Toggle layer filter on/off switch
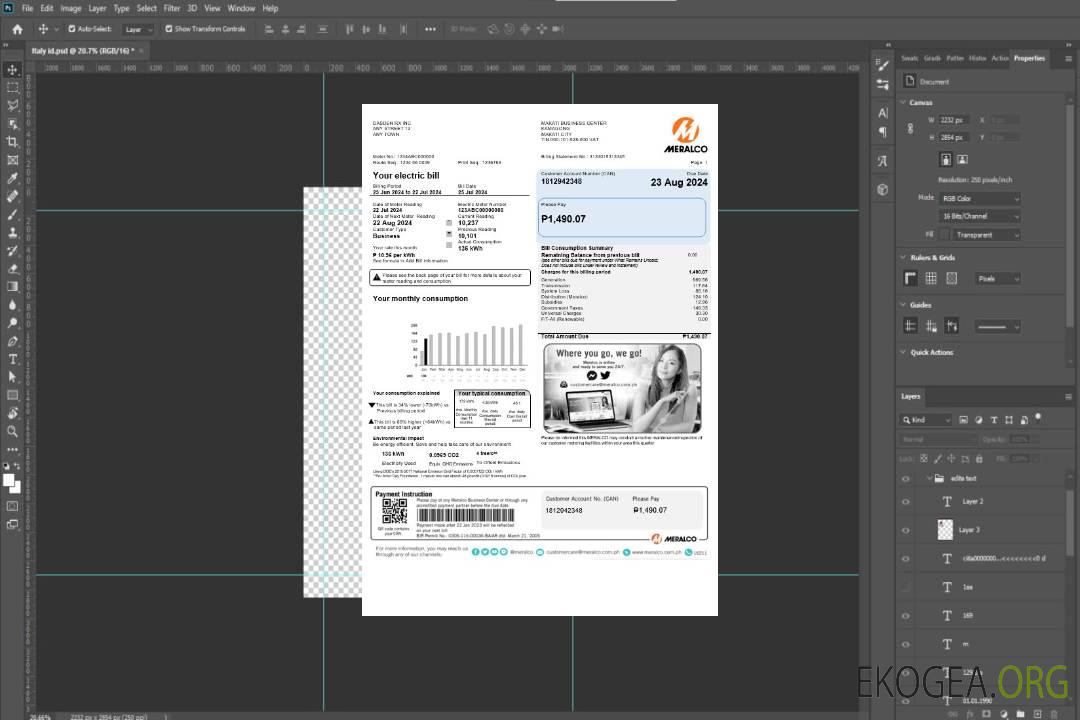Image resolution: width=1080 pixels, height=720 pixels. point(1038,418)
